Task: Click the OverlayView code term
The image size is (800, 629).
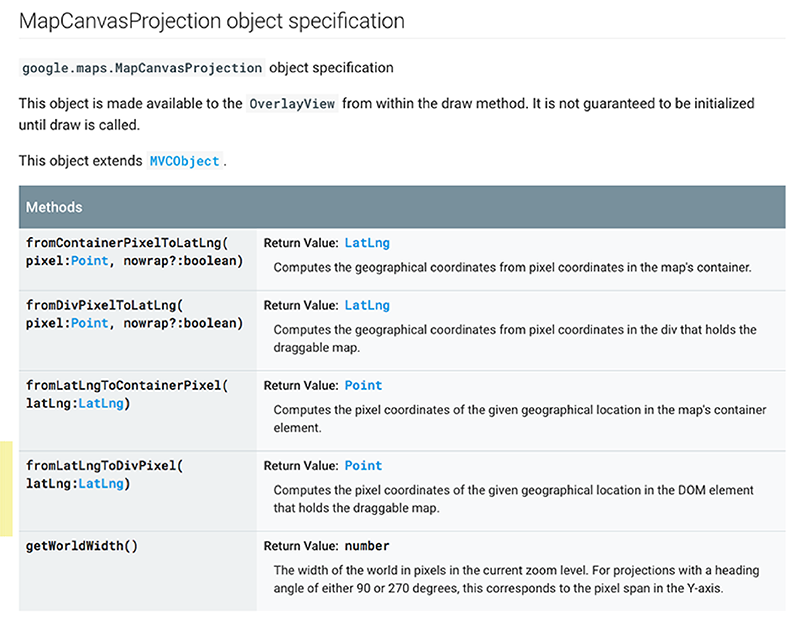Action: point(292,104)
